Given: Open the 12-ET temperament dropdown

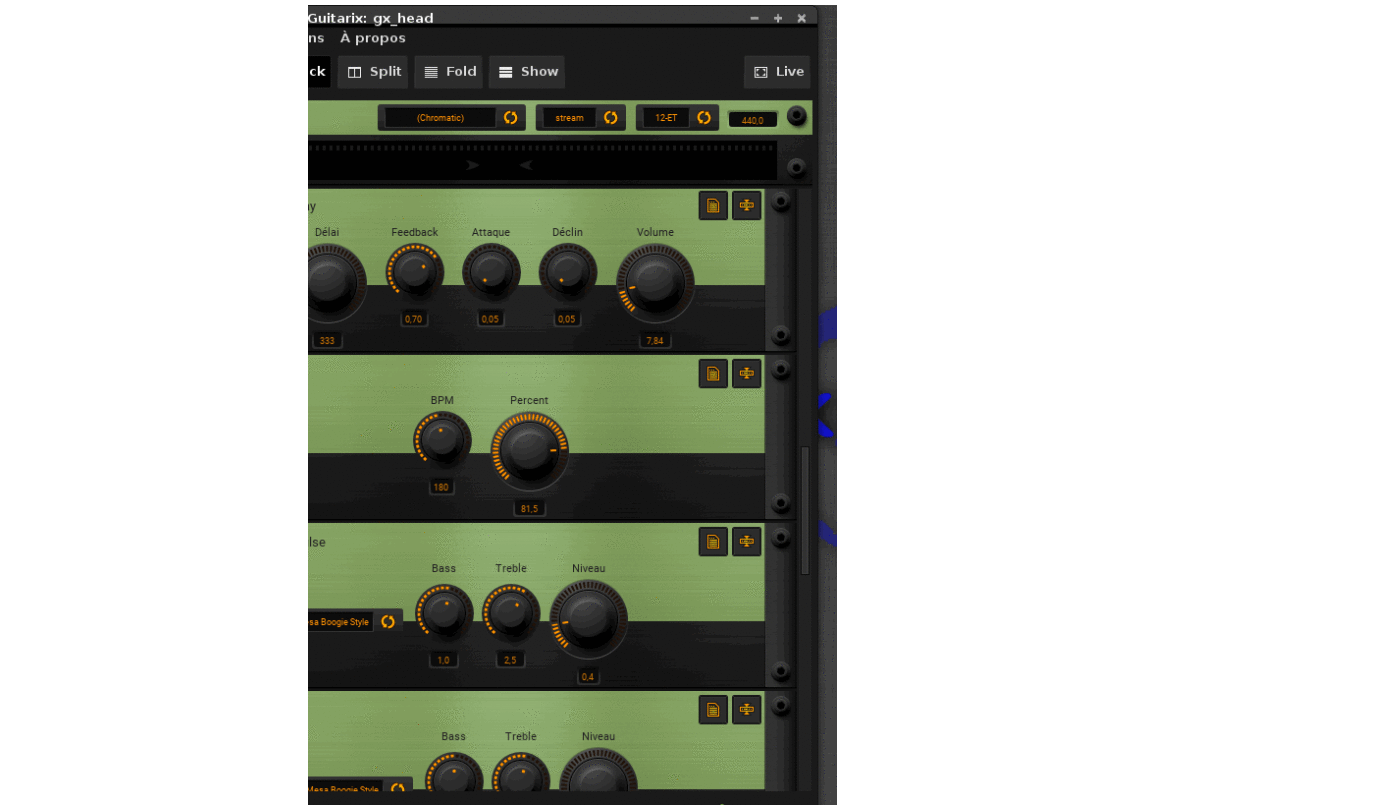Looking at the screenshot, I should [678, 118].
